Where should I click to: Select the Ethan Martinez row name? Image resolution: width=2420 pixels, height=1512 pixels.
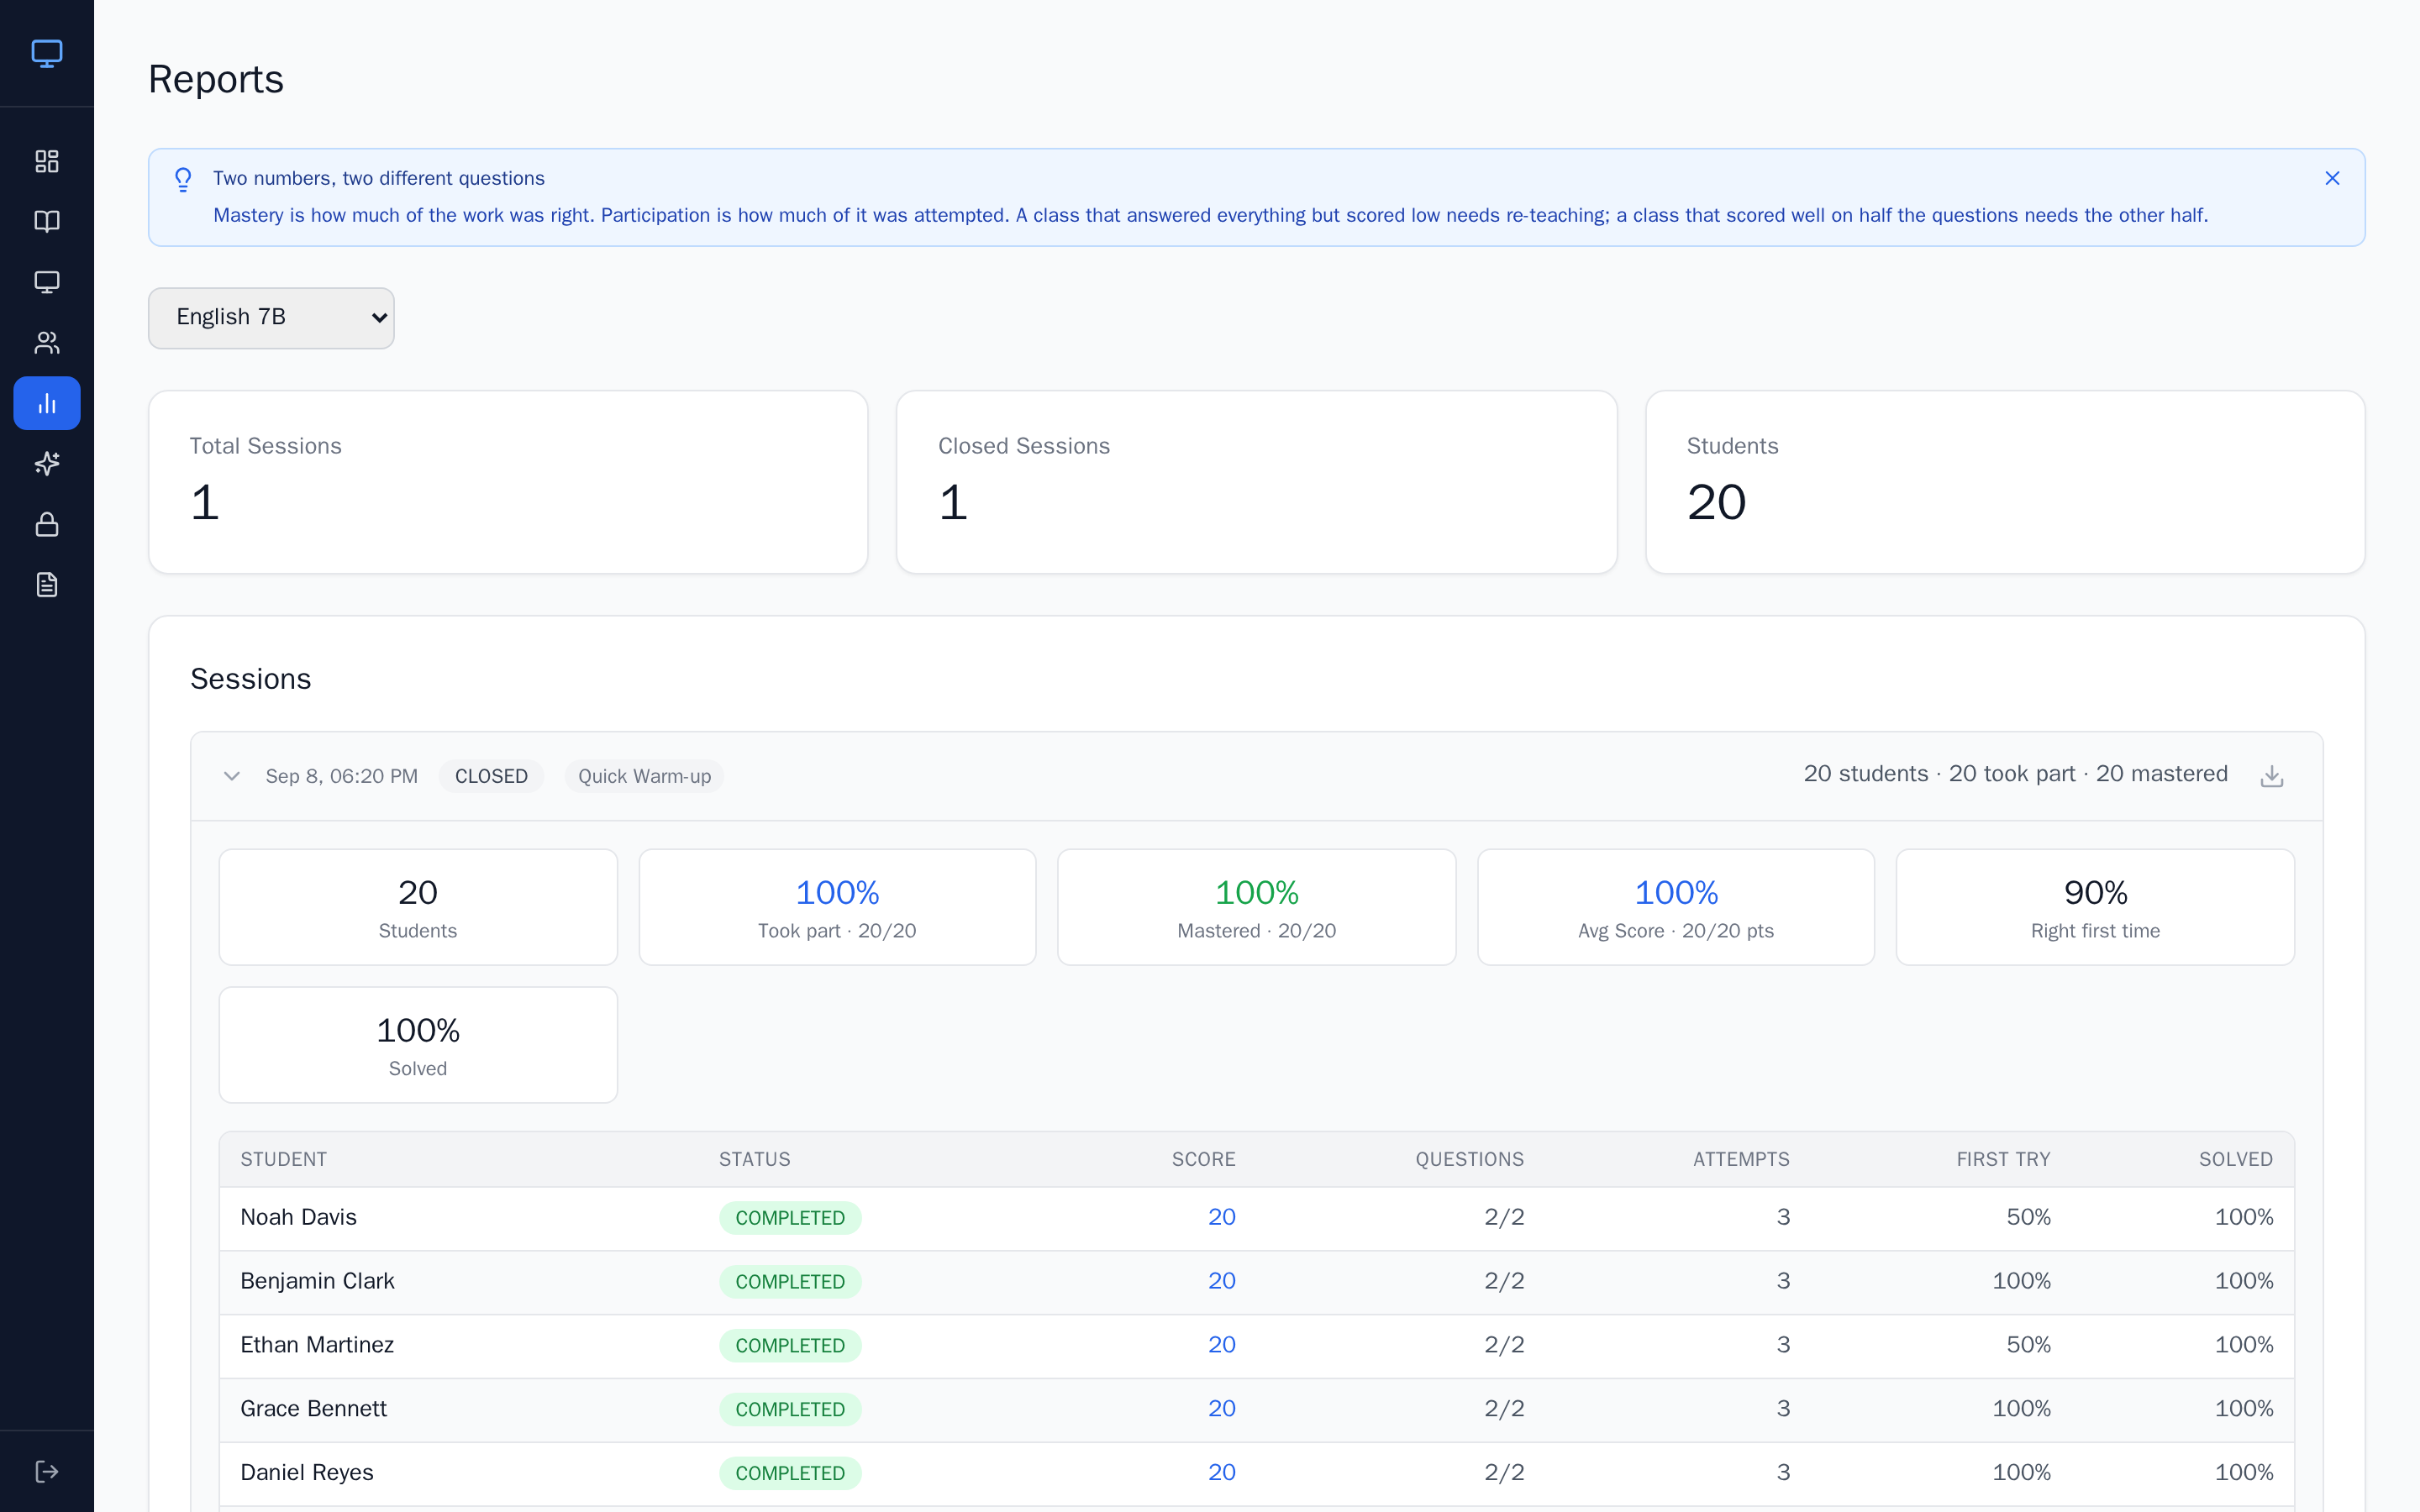317,1345
